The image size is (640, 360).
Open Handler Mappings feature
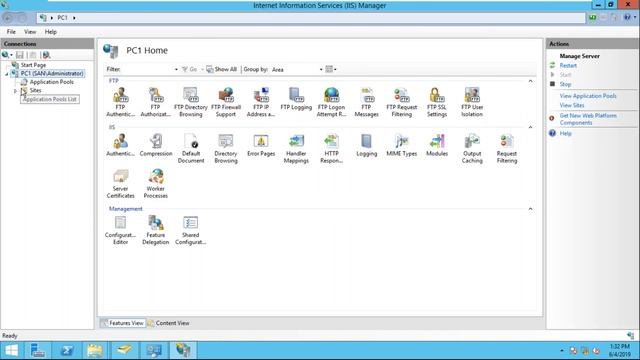pyautogui.click(x=296, y=149)
